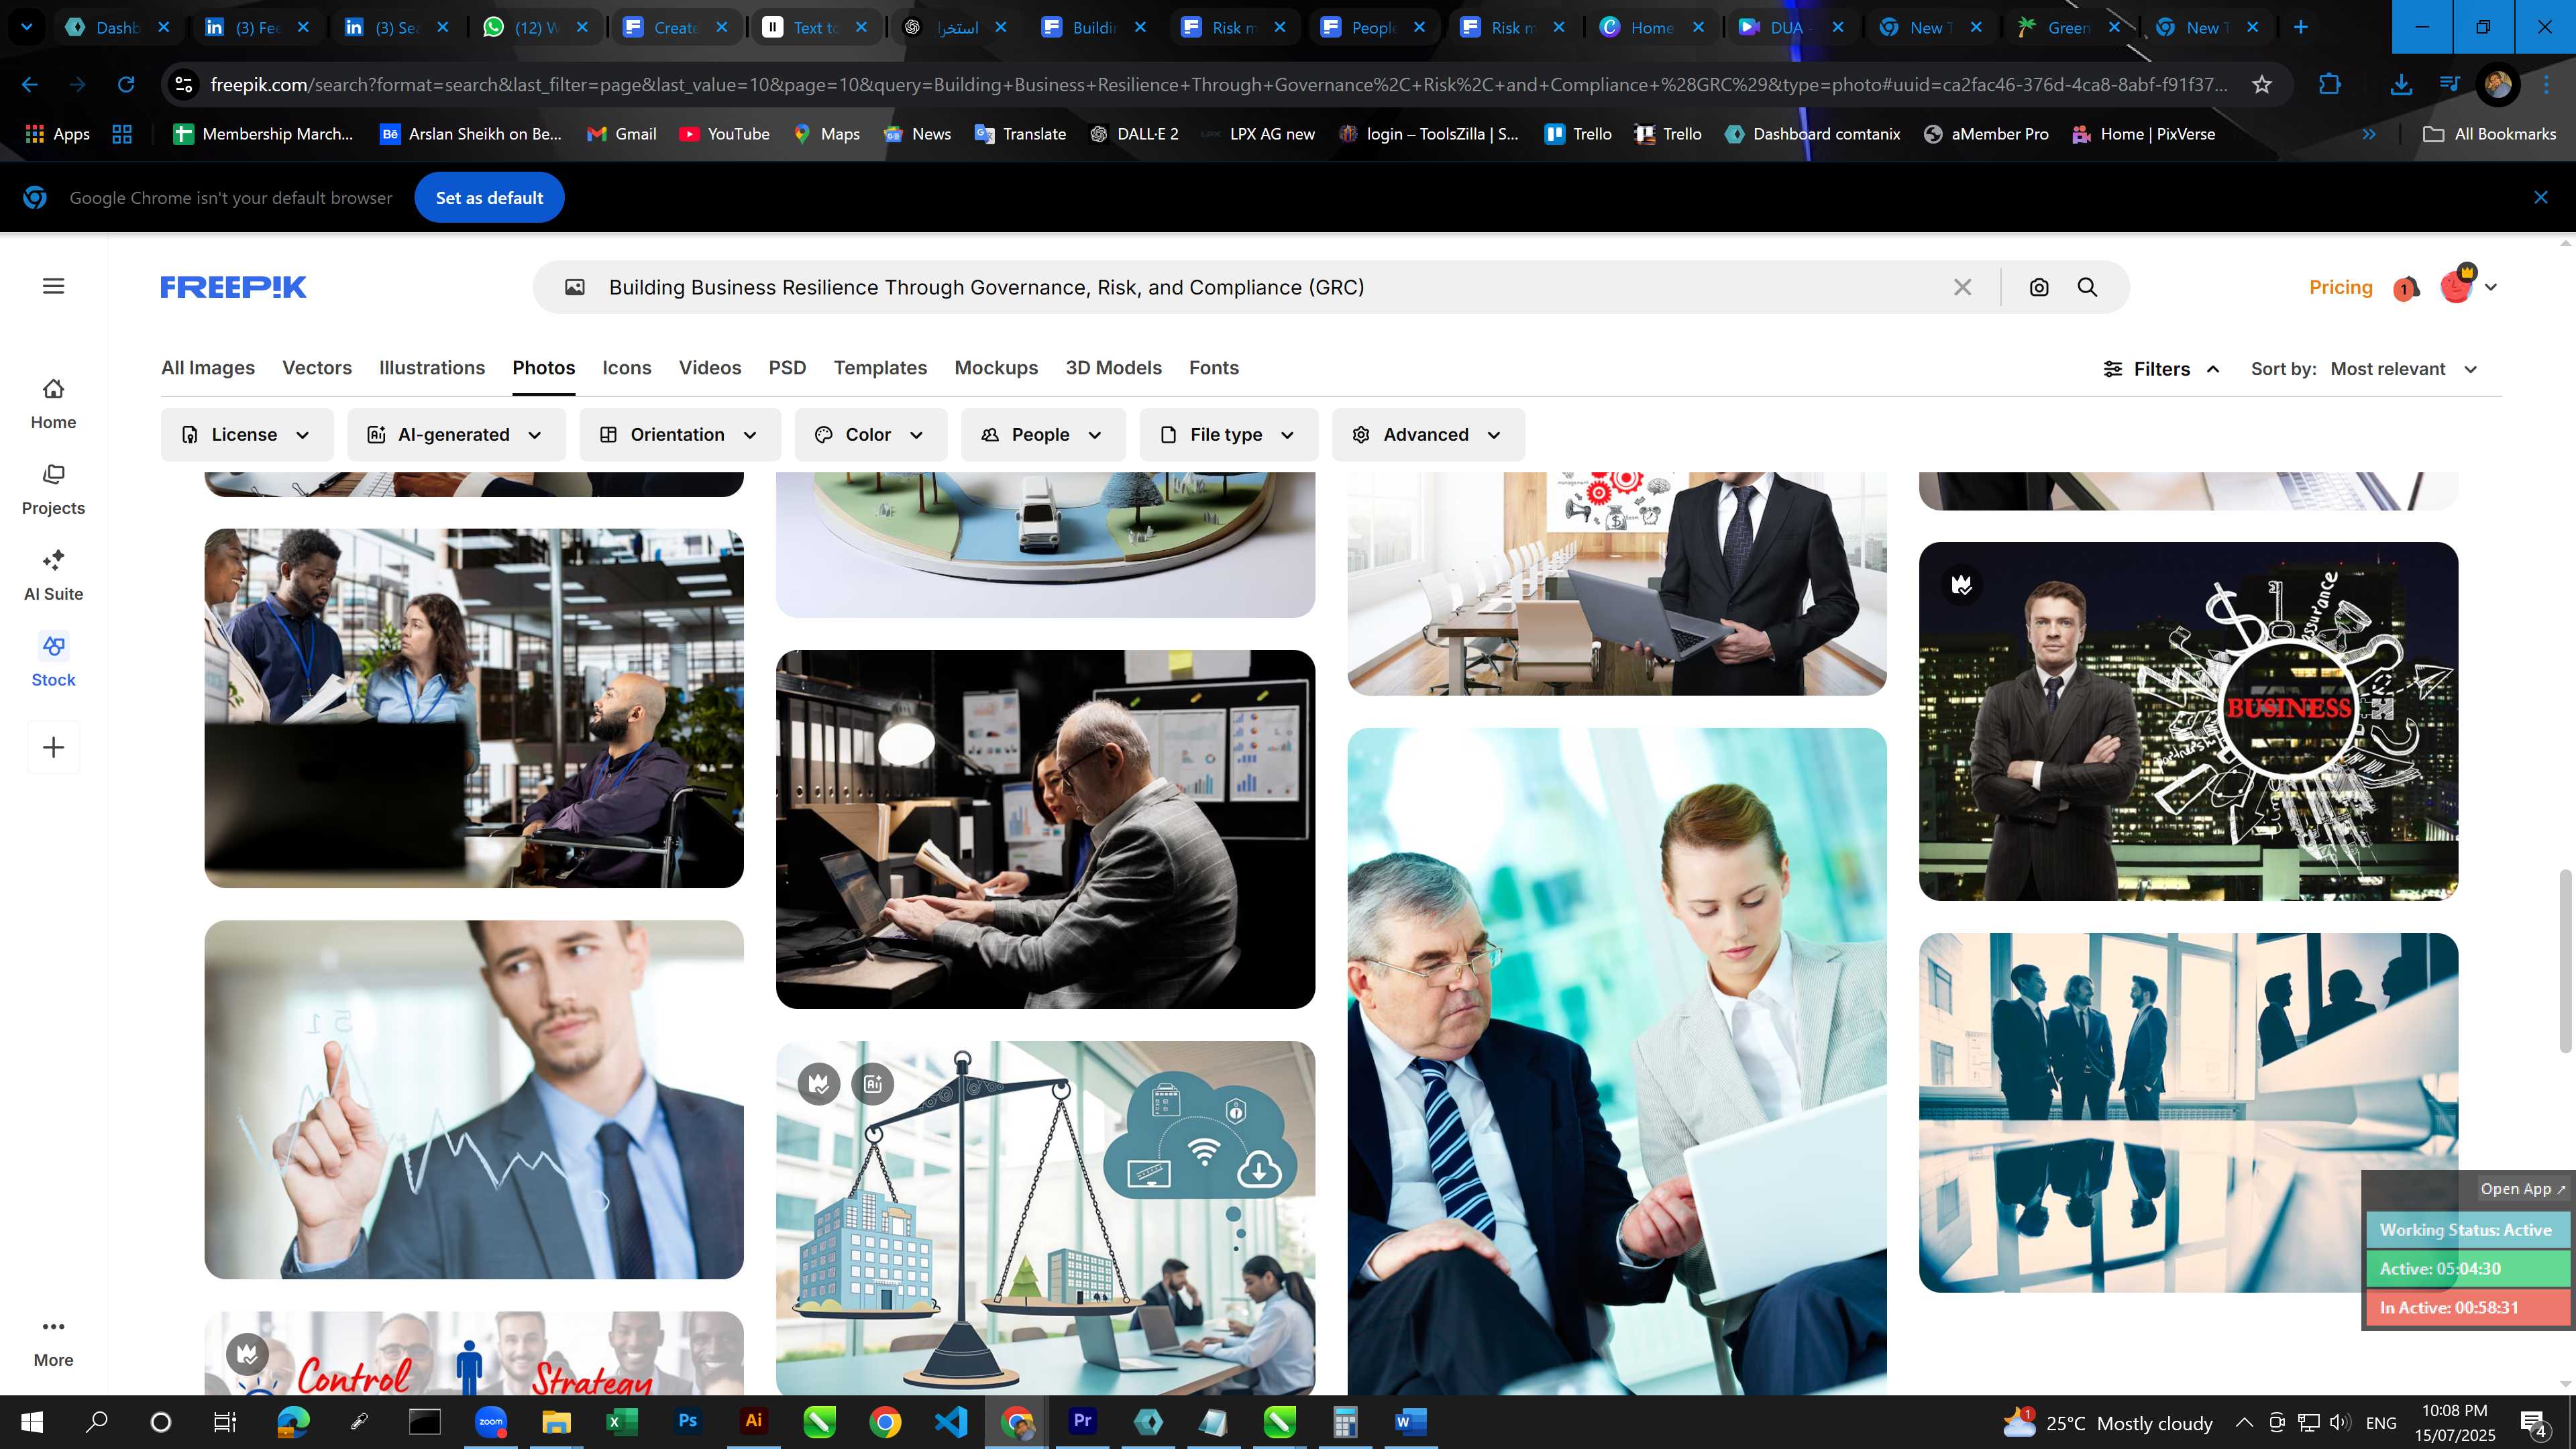The height and width of the screenshot is (1449, 2576).
Task: Click Open App in tracker widget
Action: coord(2522,1188)
